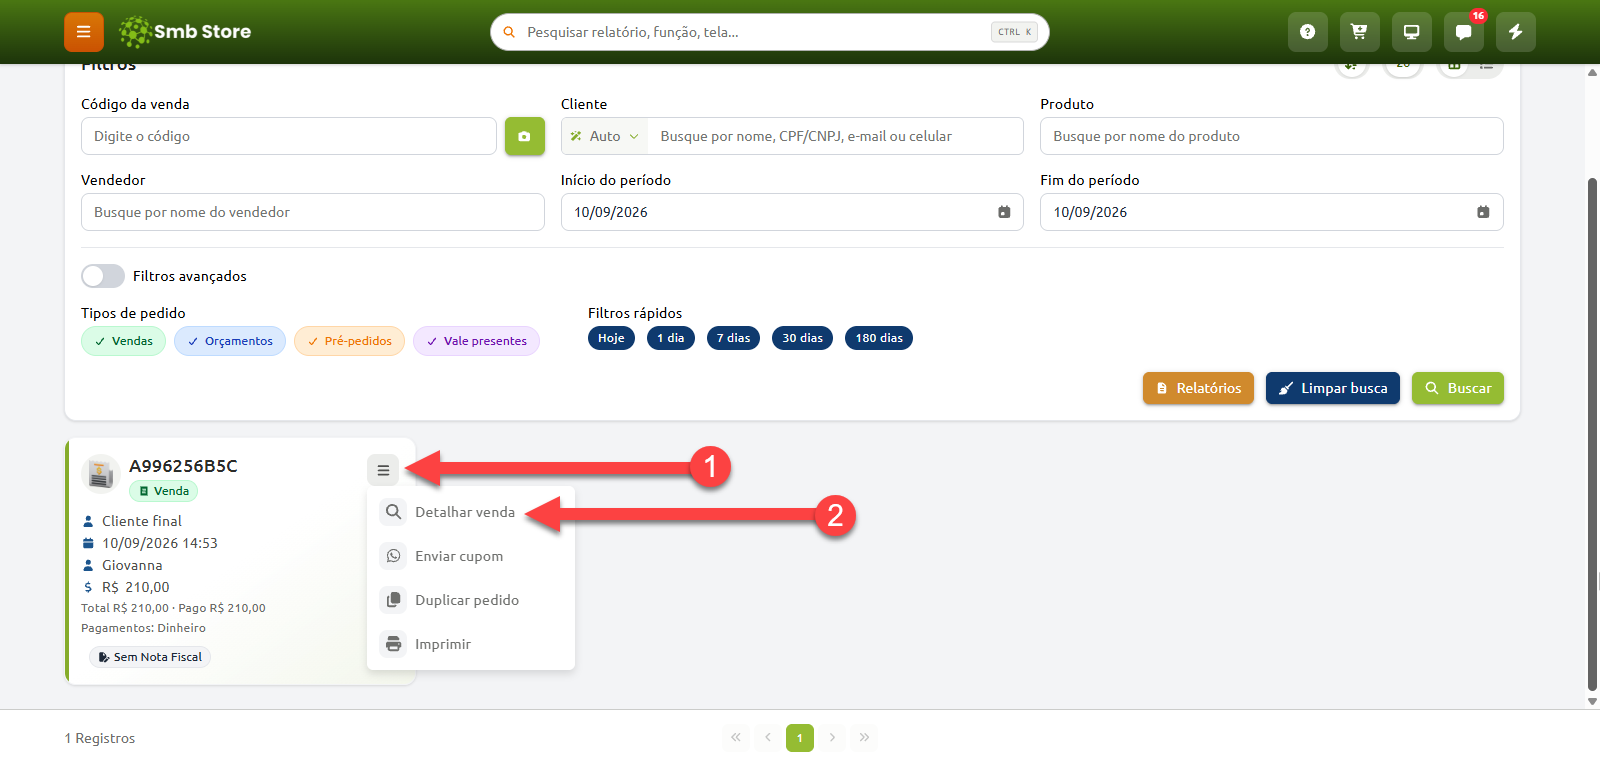1600x765 pixels.
Task: Click the Fim do período date field
Action: [x=1271, y=212]
